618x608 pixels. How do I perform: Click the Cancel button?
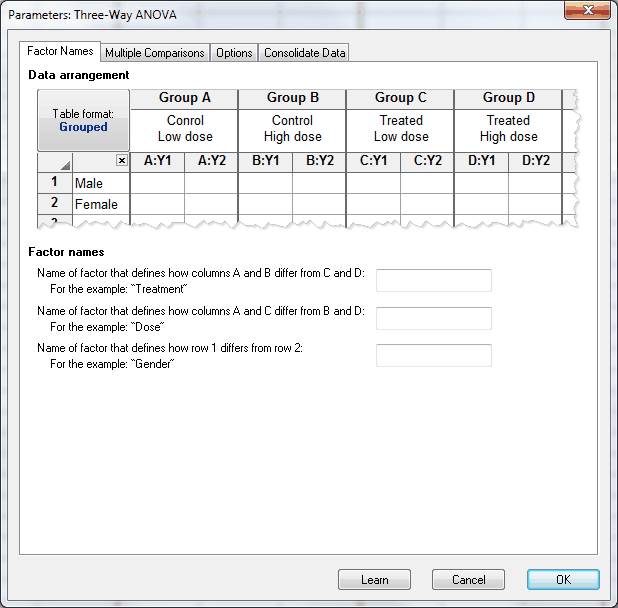coord(468,580)
